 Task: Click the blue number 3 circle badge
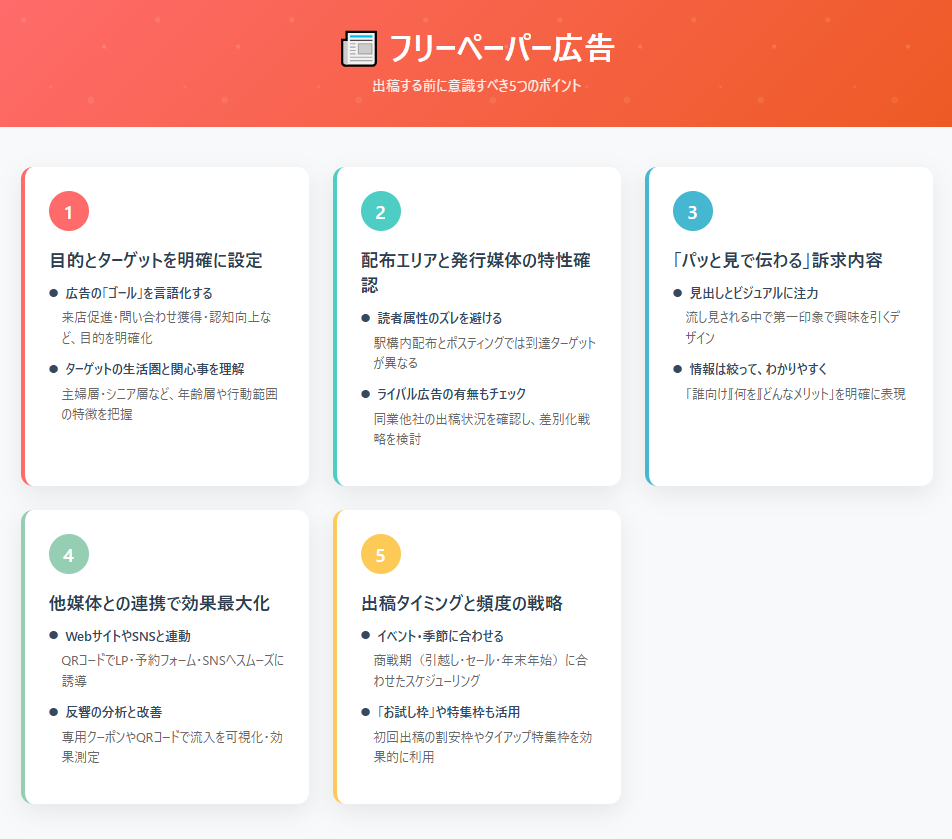(693, 211)
